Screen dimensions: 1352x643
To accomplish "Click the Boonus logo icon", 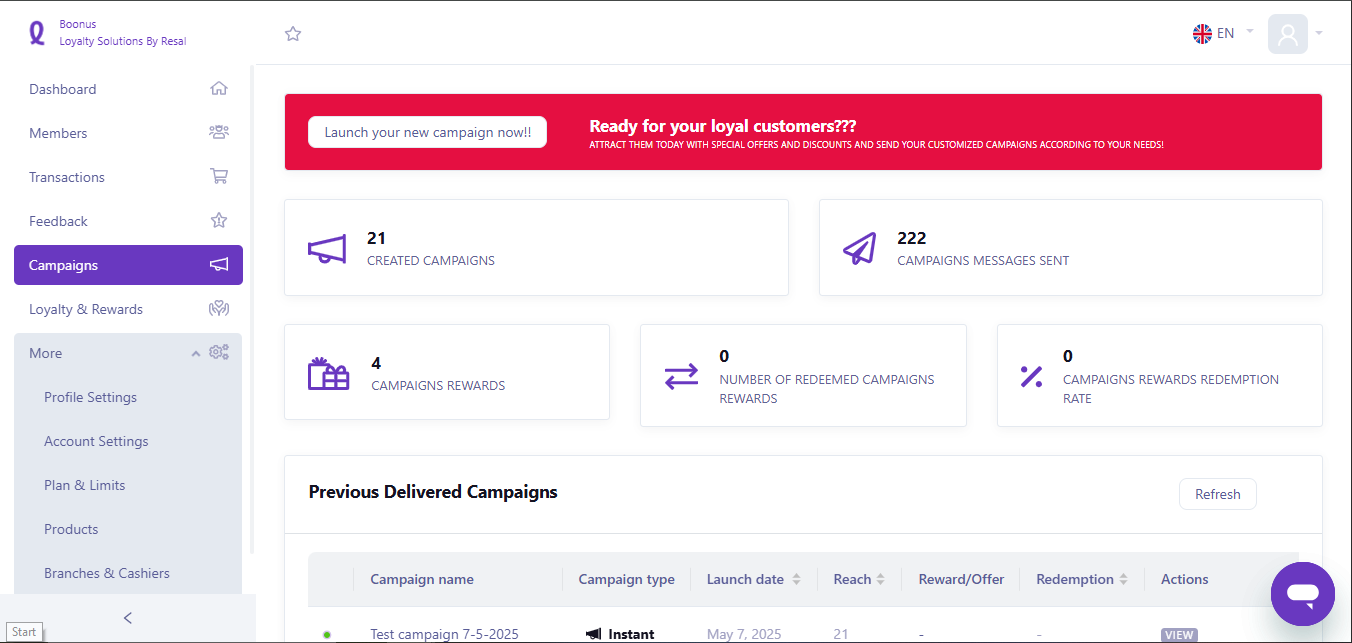I will point(37,33).
